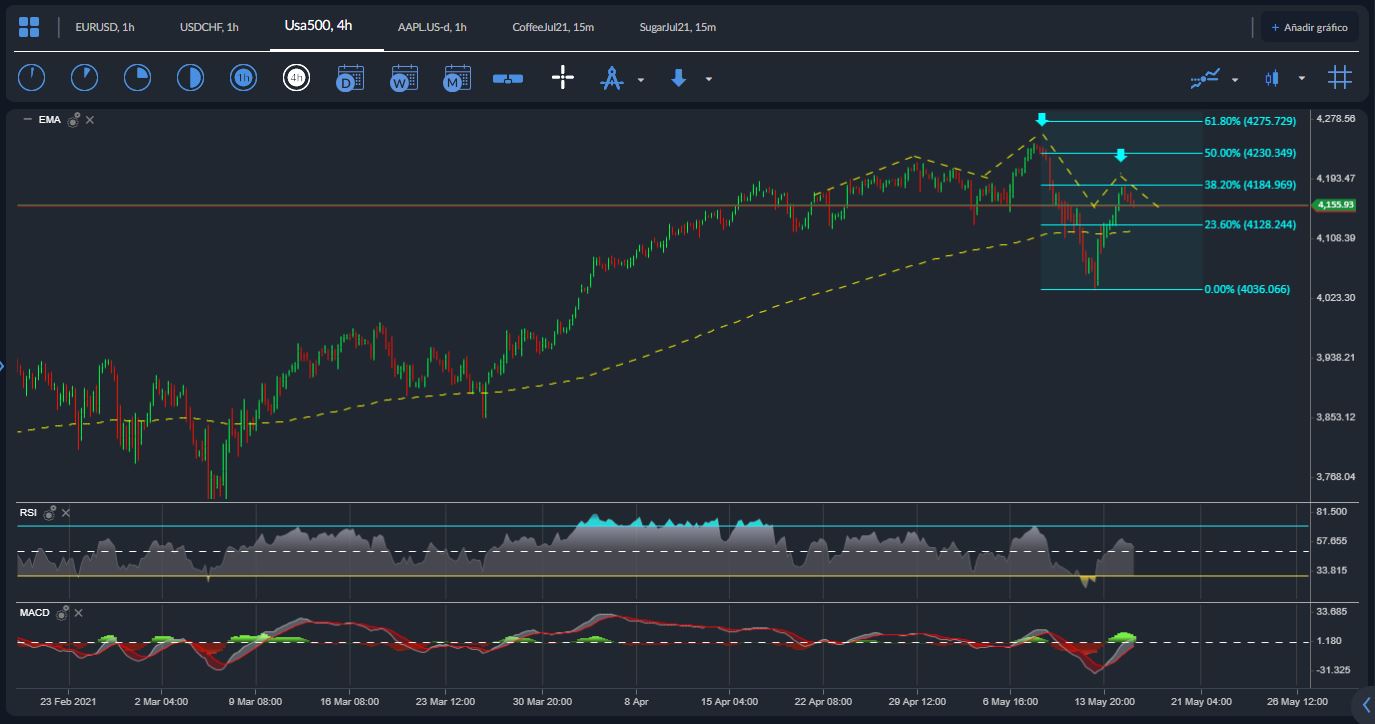Screen dimensions: 1375x724
Task: Expand the chart type dropdown arrow
Action: pos(1302,78)
